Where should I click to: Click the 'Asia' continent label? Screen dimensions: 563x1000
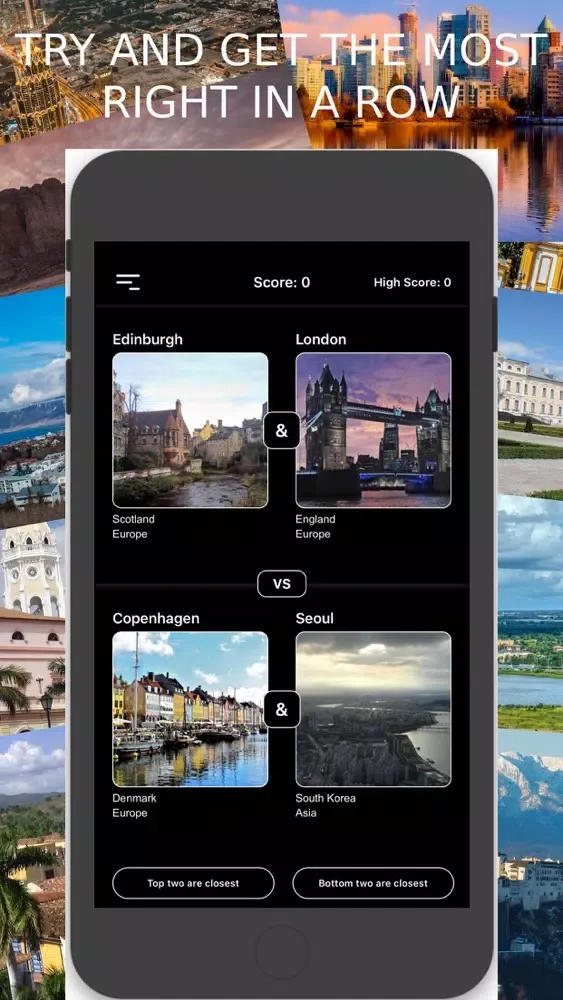tap(305, 813)
